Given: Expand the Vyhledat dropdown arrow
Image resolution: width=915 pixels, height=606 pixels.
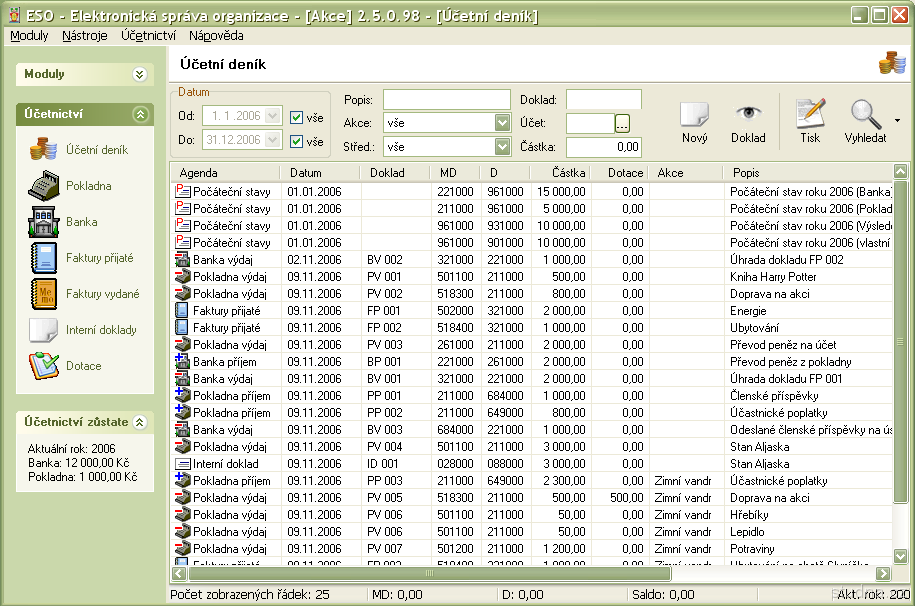Looking at the screenshot, I should (897, 121).
